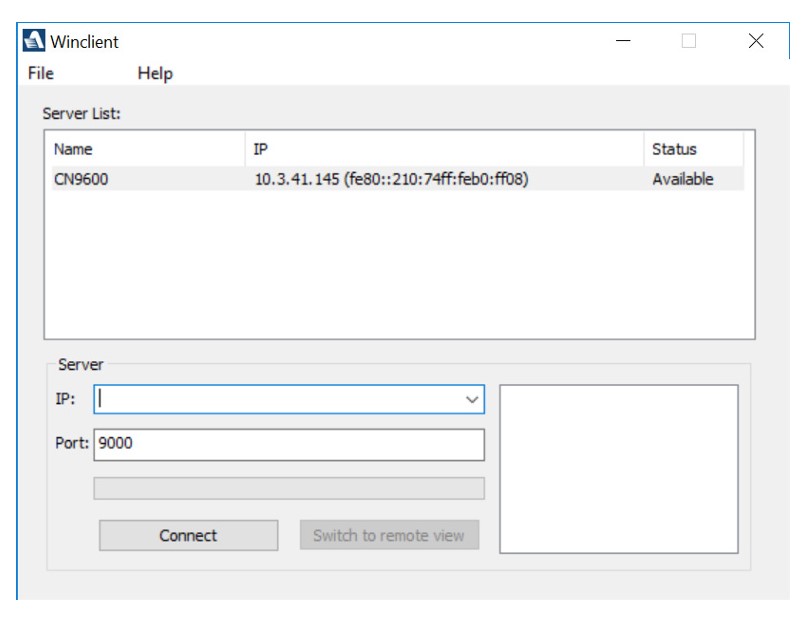Open the Help menu

point(155,73)
